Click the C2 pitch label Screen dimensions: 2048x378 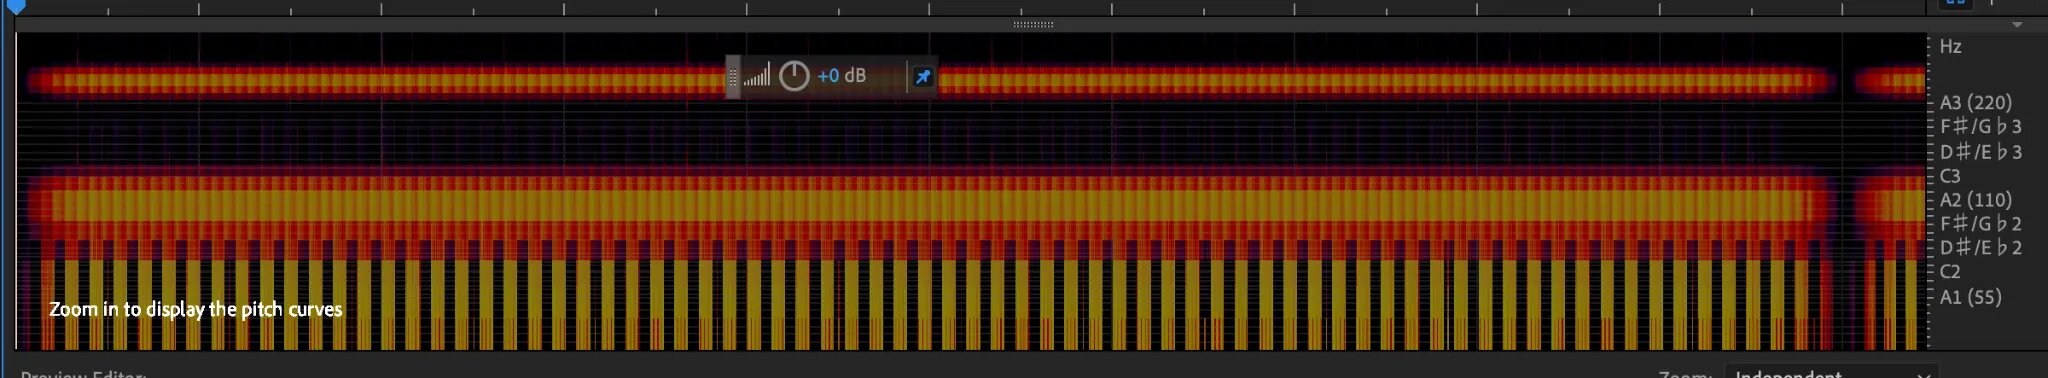[1950, 272]
